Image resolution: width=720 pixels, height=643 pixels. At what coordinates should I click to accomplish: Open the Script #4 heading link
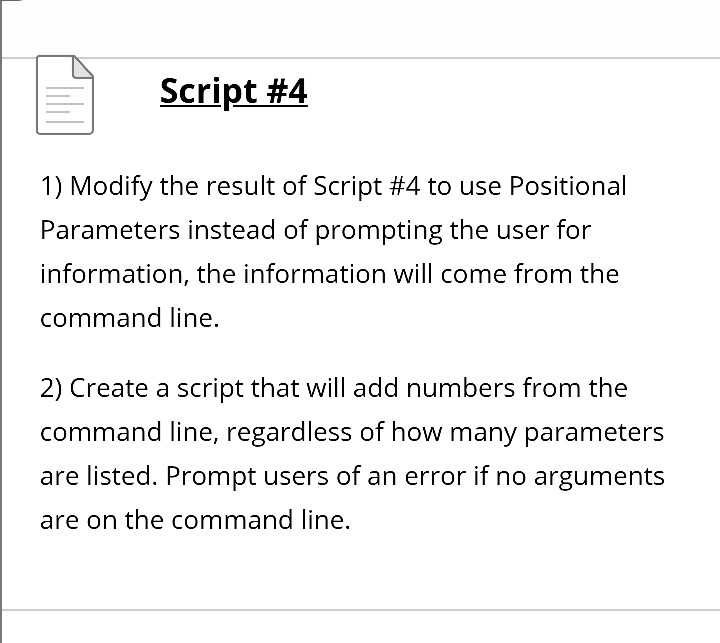[233, 91]
